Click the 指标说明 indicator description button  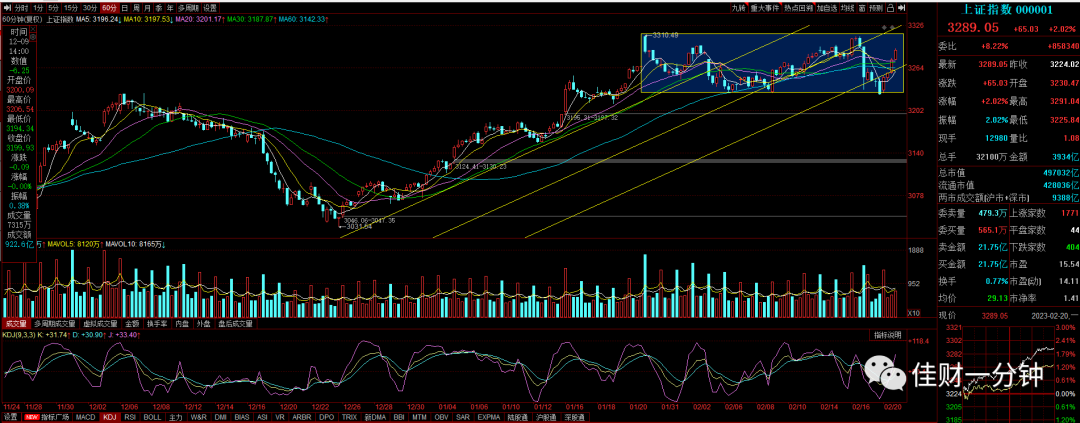pyautogui.click(x=888, y=335)
